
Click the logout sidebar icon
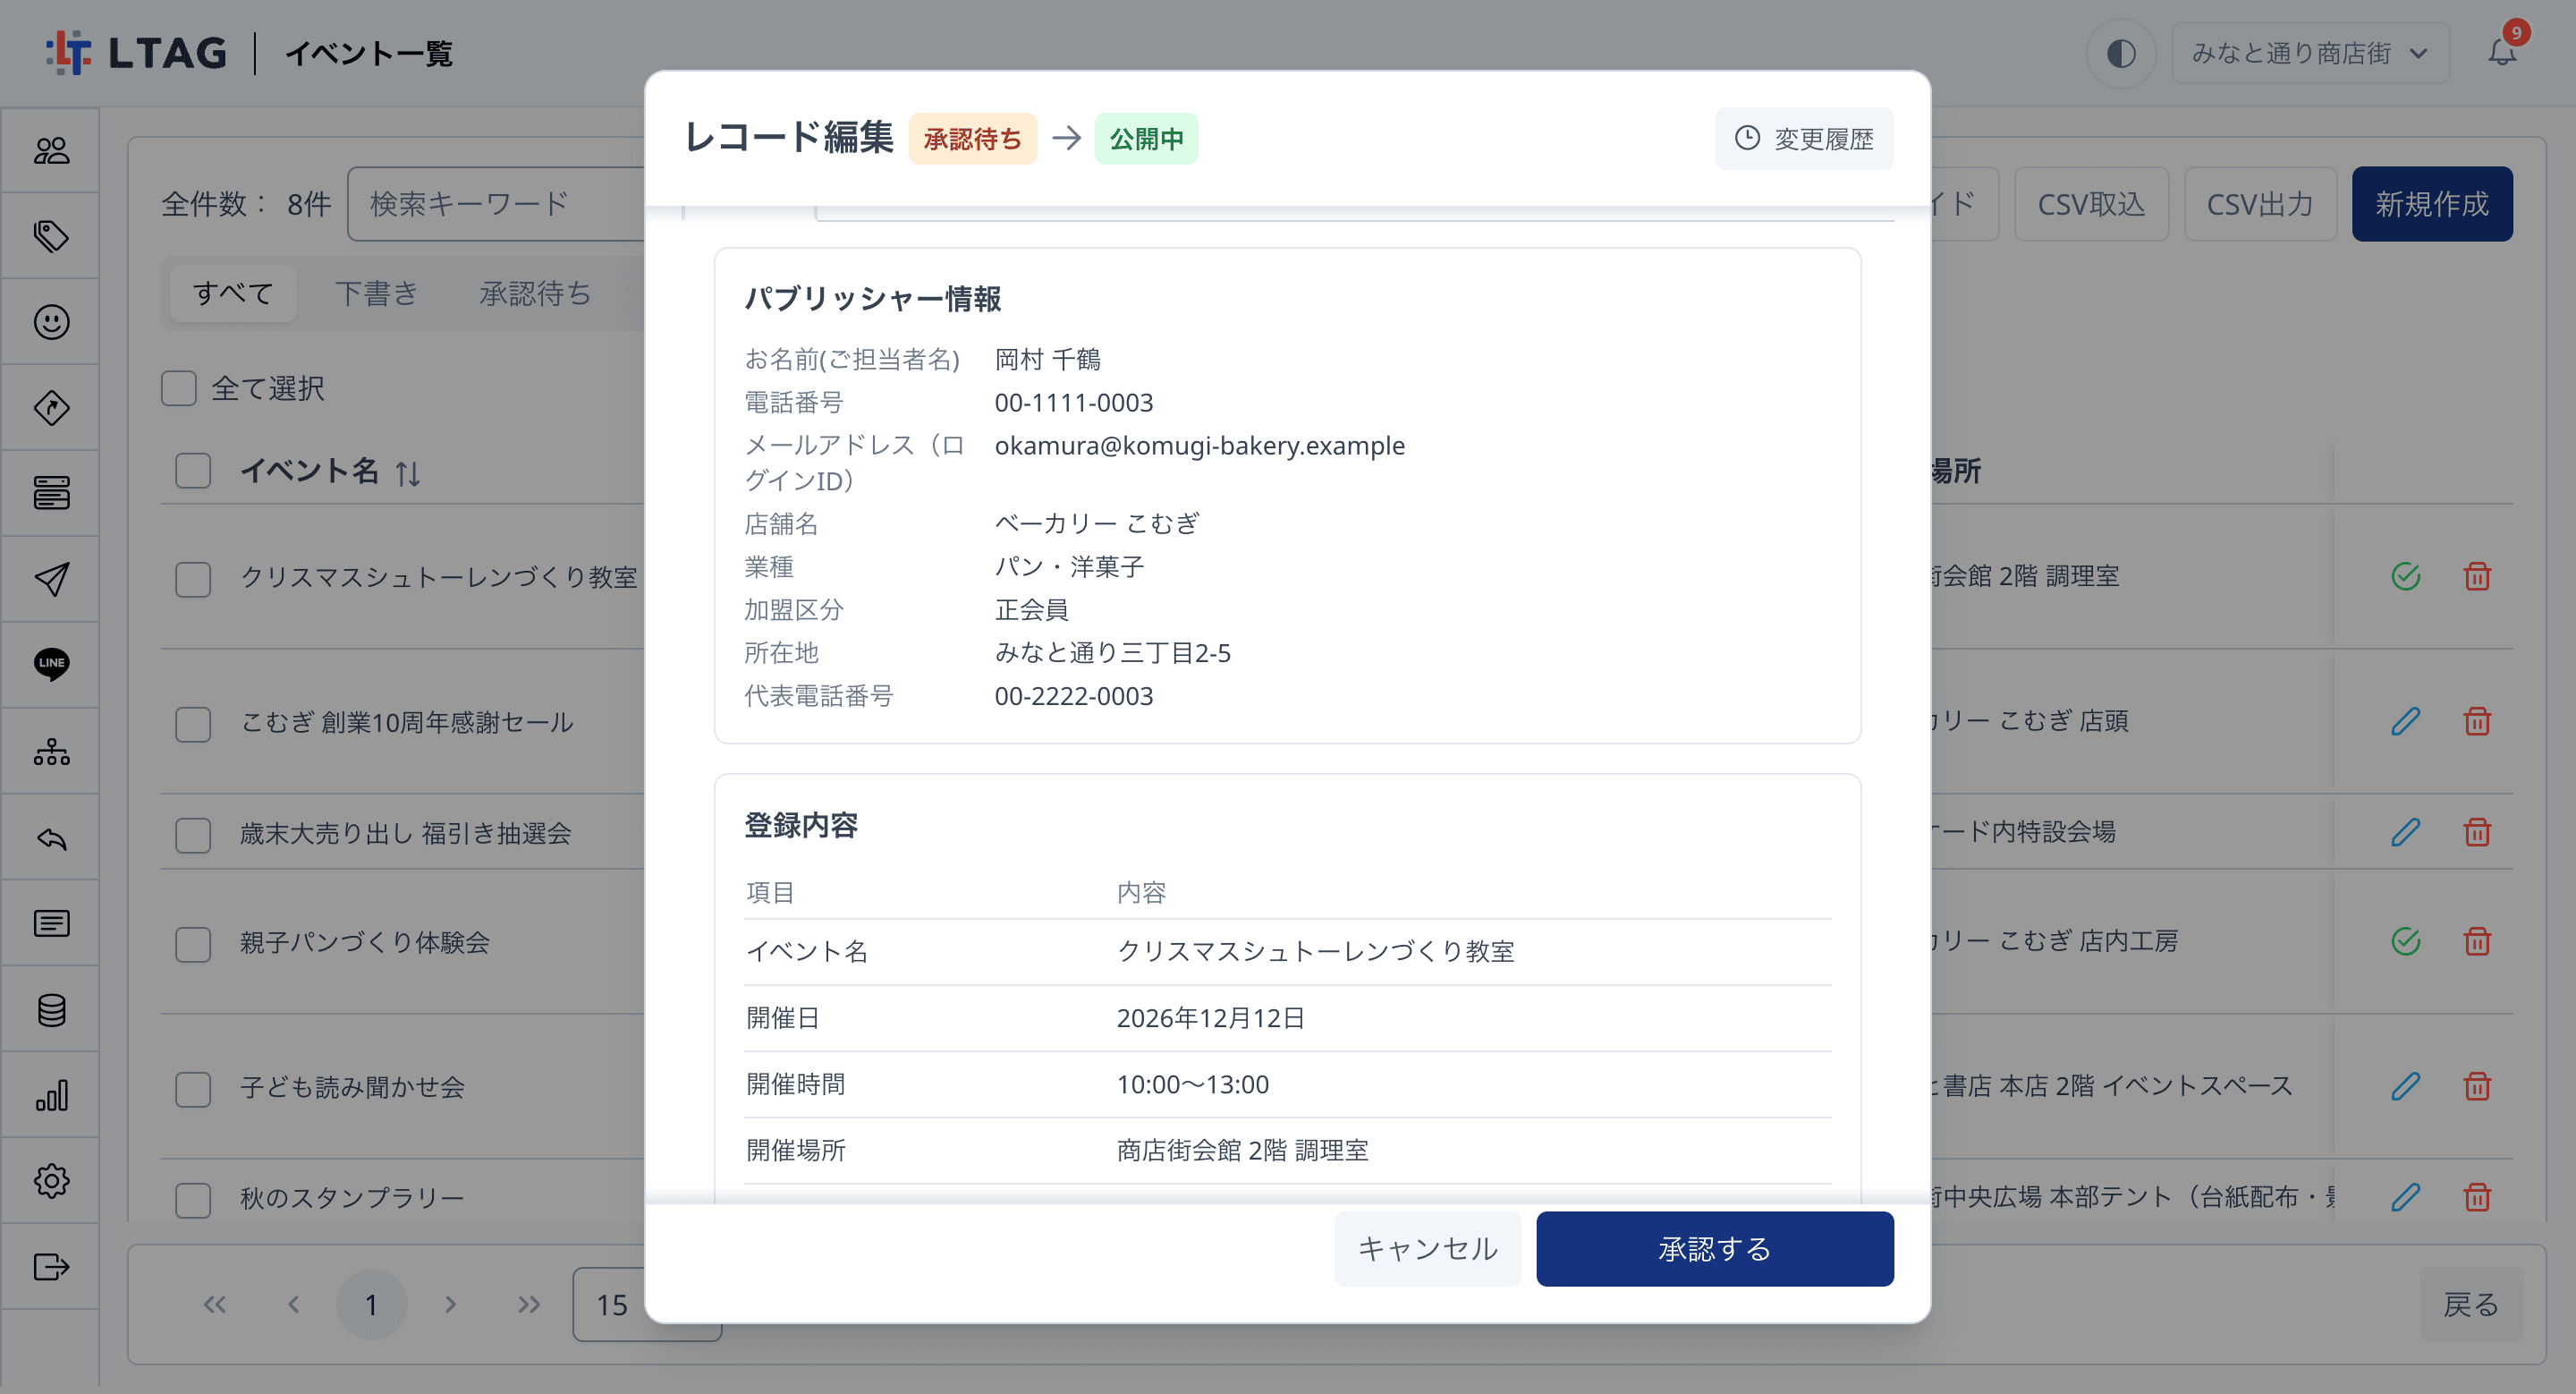click(51, 1267)
